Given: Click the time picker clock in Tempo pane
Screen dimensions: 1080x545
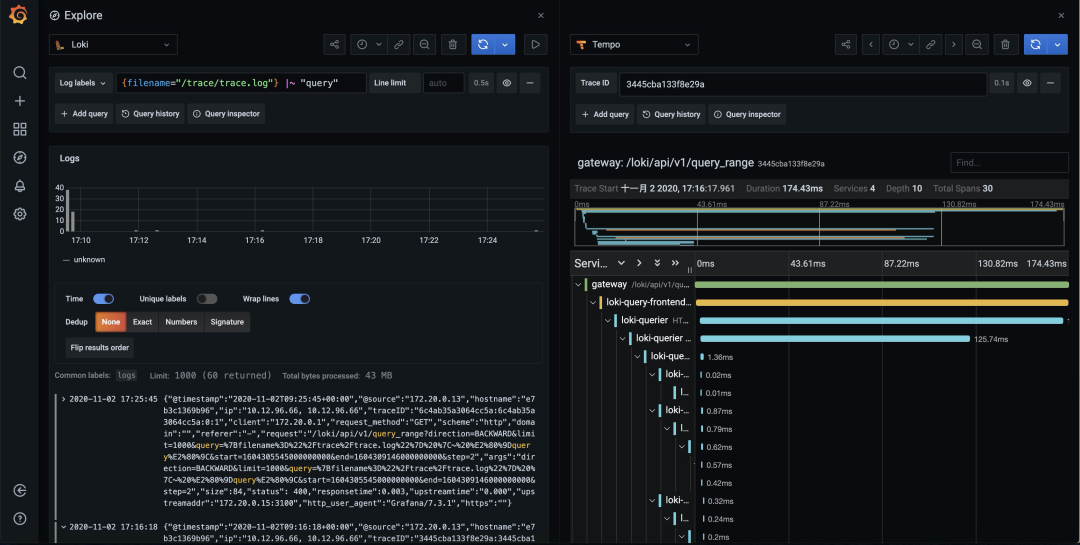Looking at the screenshot, I should (x=894, y=44).
